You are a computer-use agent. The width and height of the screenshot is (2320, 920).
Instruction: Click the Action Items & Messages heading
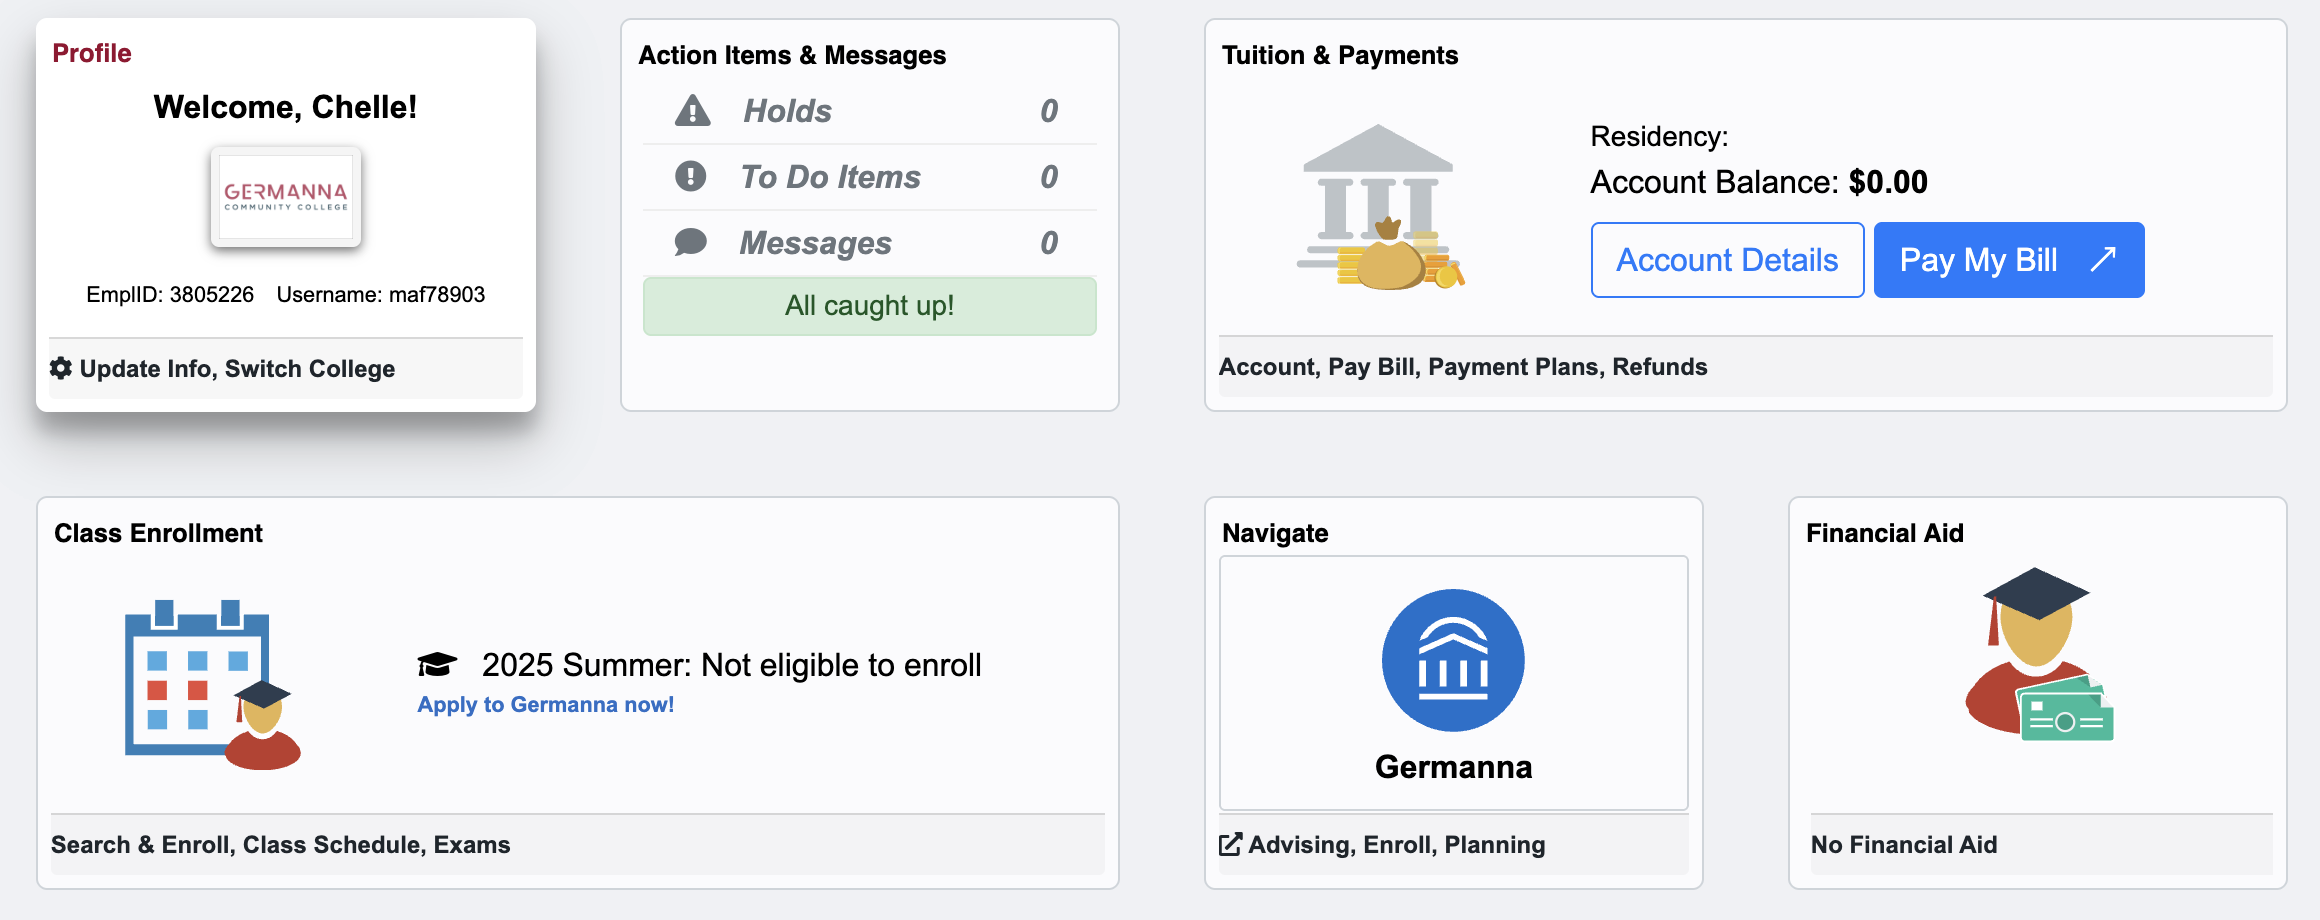792,55
